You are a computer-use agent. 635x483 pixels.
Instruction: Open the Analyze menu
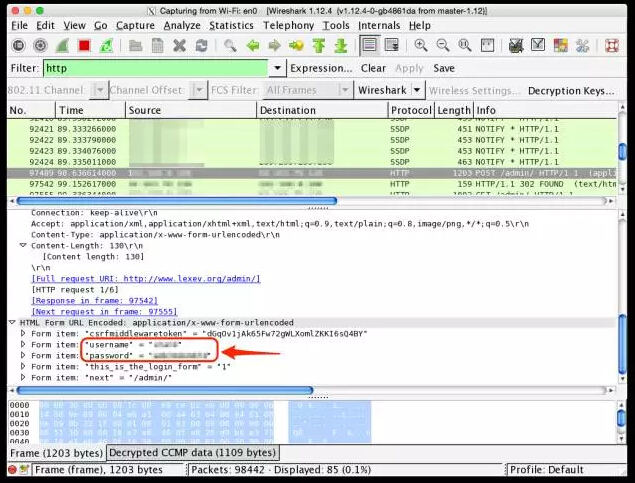[x=182, y=26]
